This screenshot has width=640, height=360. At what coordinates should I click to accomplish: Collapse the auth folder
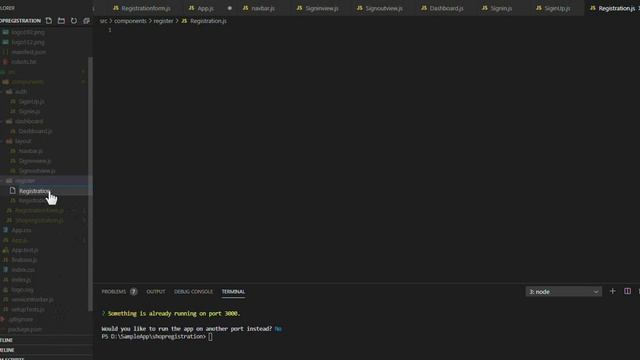point(20,91)
